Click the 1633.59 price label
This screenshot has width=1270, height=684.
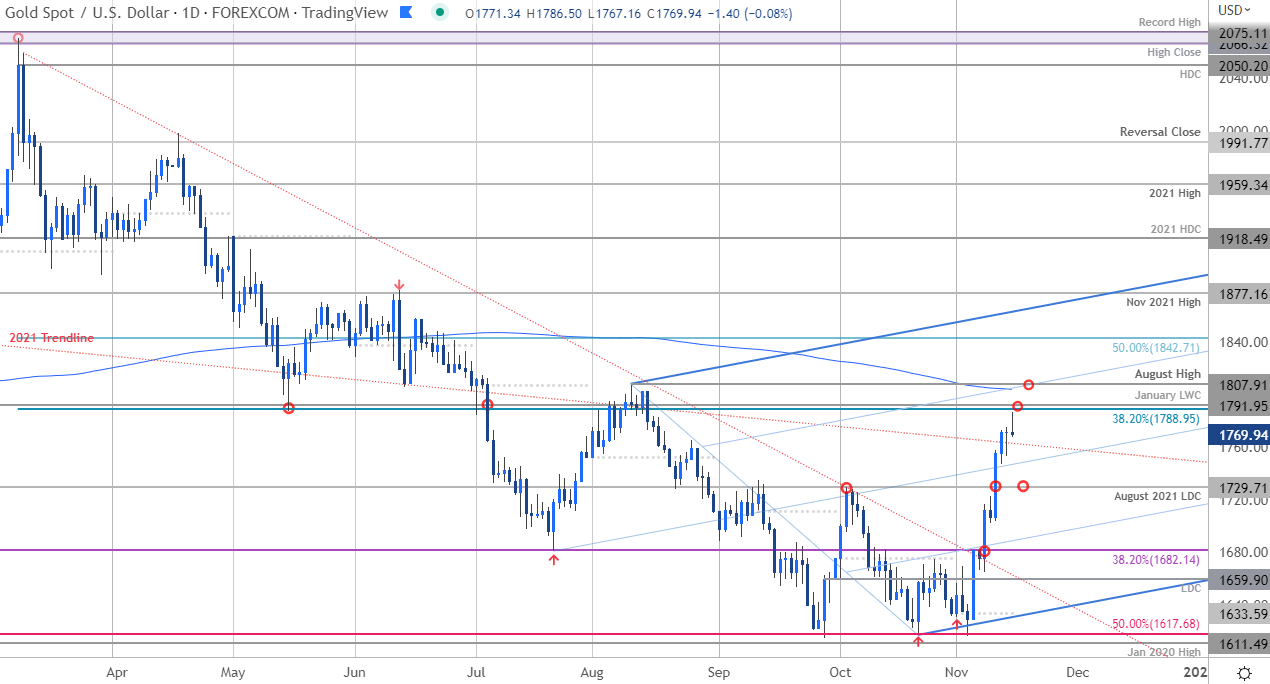pos(1238,614)
